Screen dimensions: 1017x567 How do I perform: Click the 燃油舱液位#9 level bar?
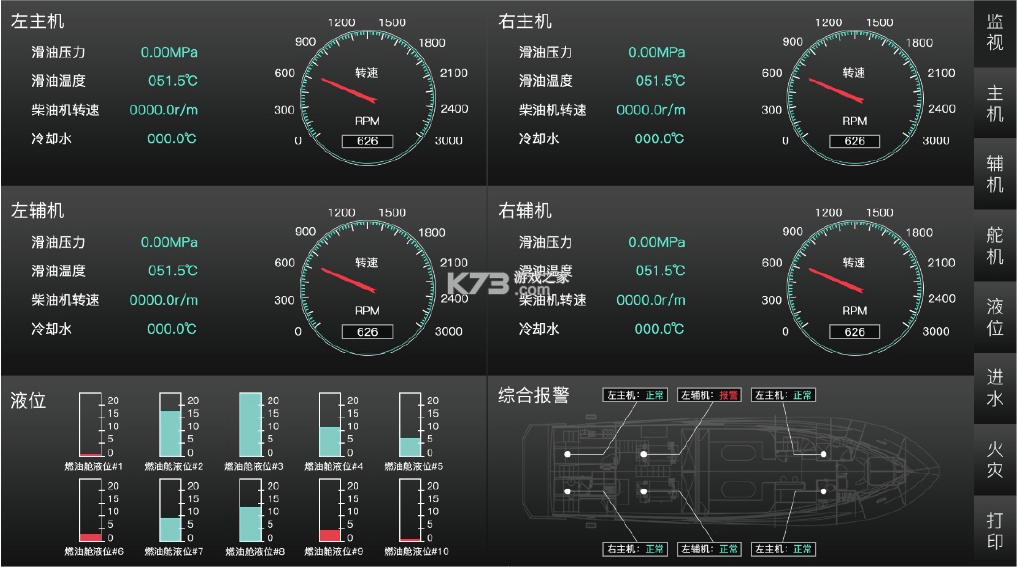point(330,510)
